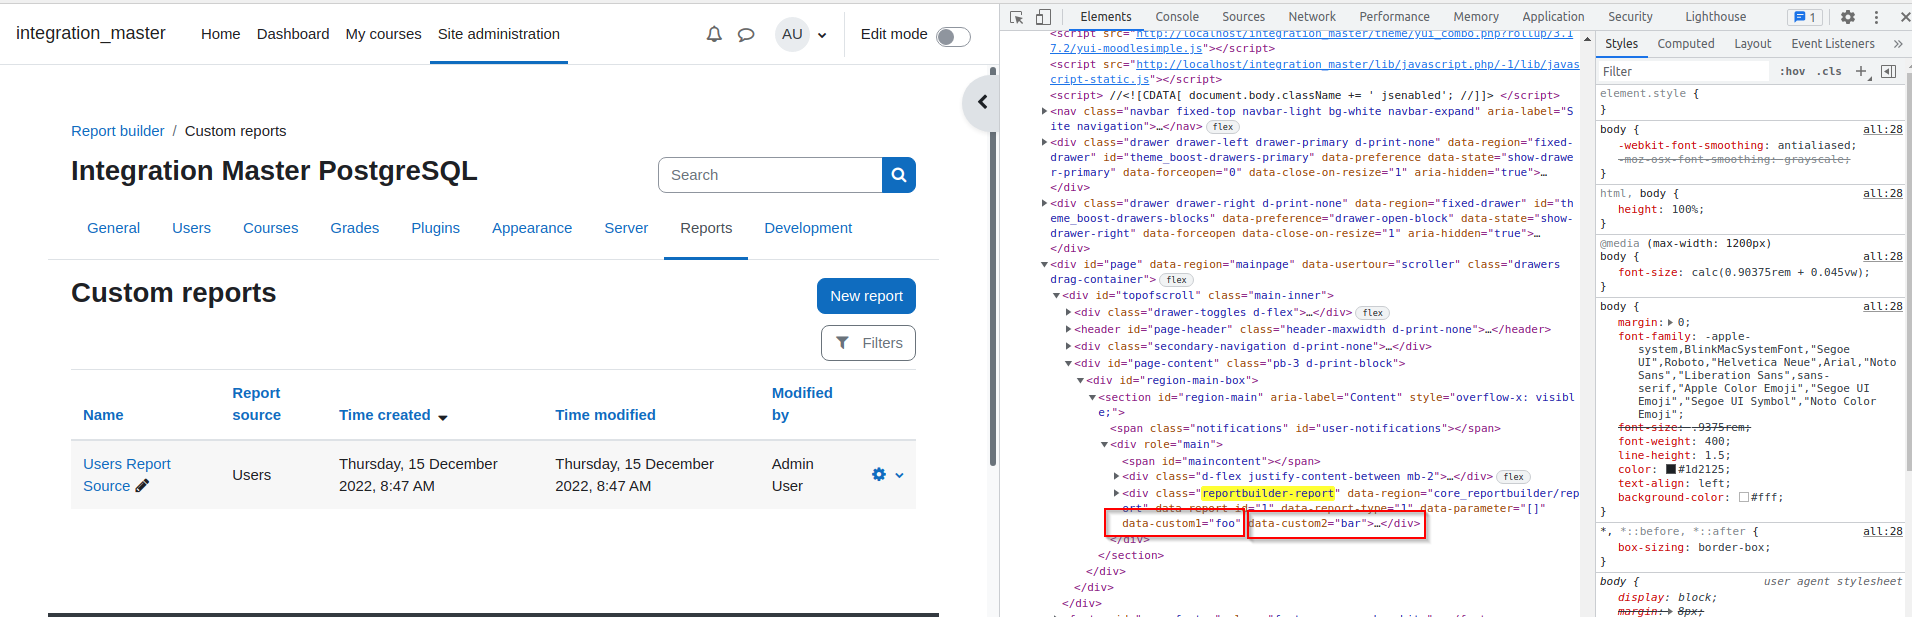Viewport: 1912px width, 617px height.
Task: Switch to the Sources tab
Action: coord(1243,17)
